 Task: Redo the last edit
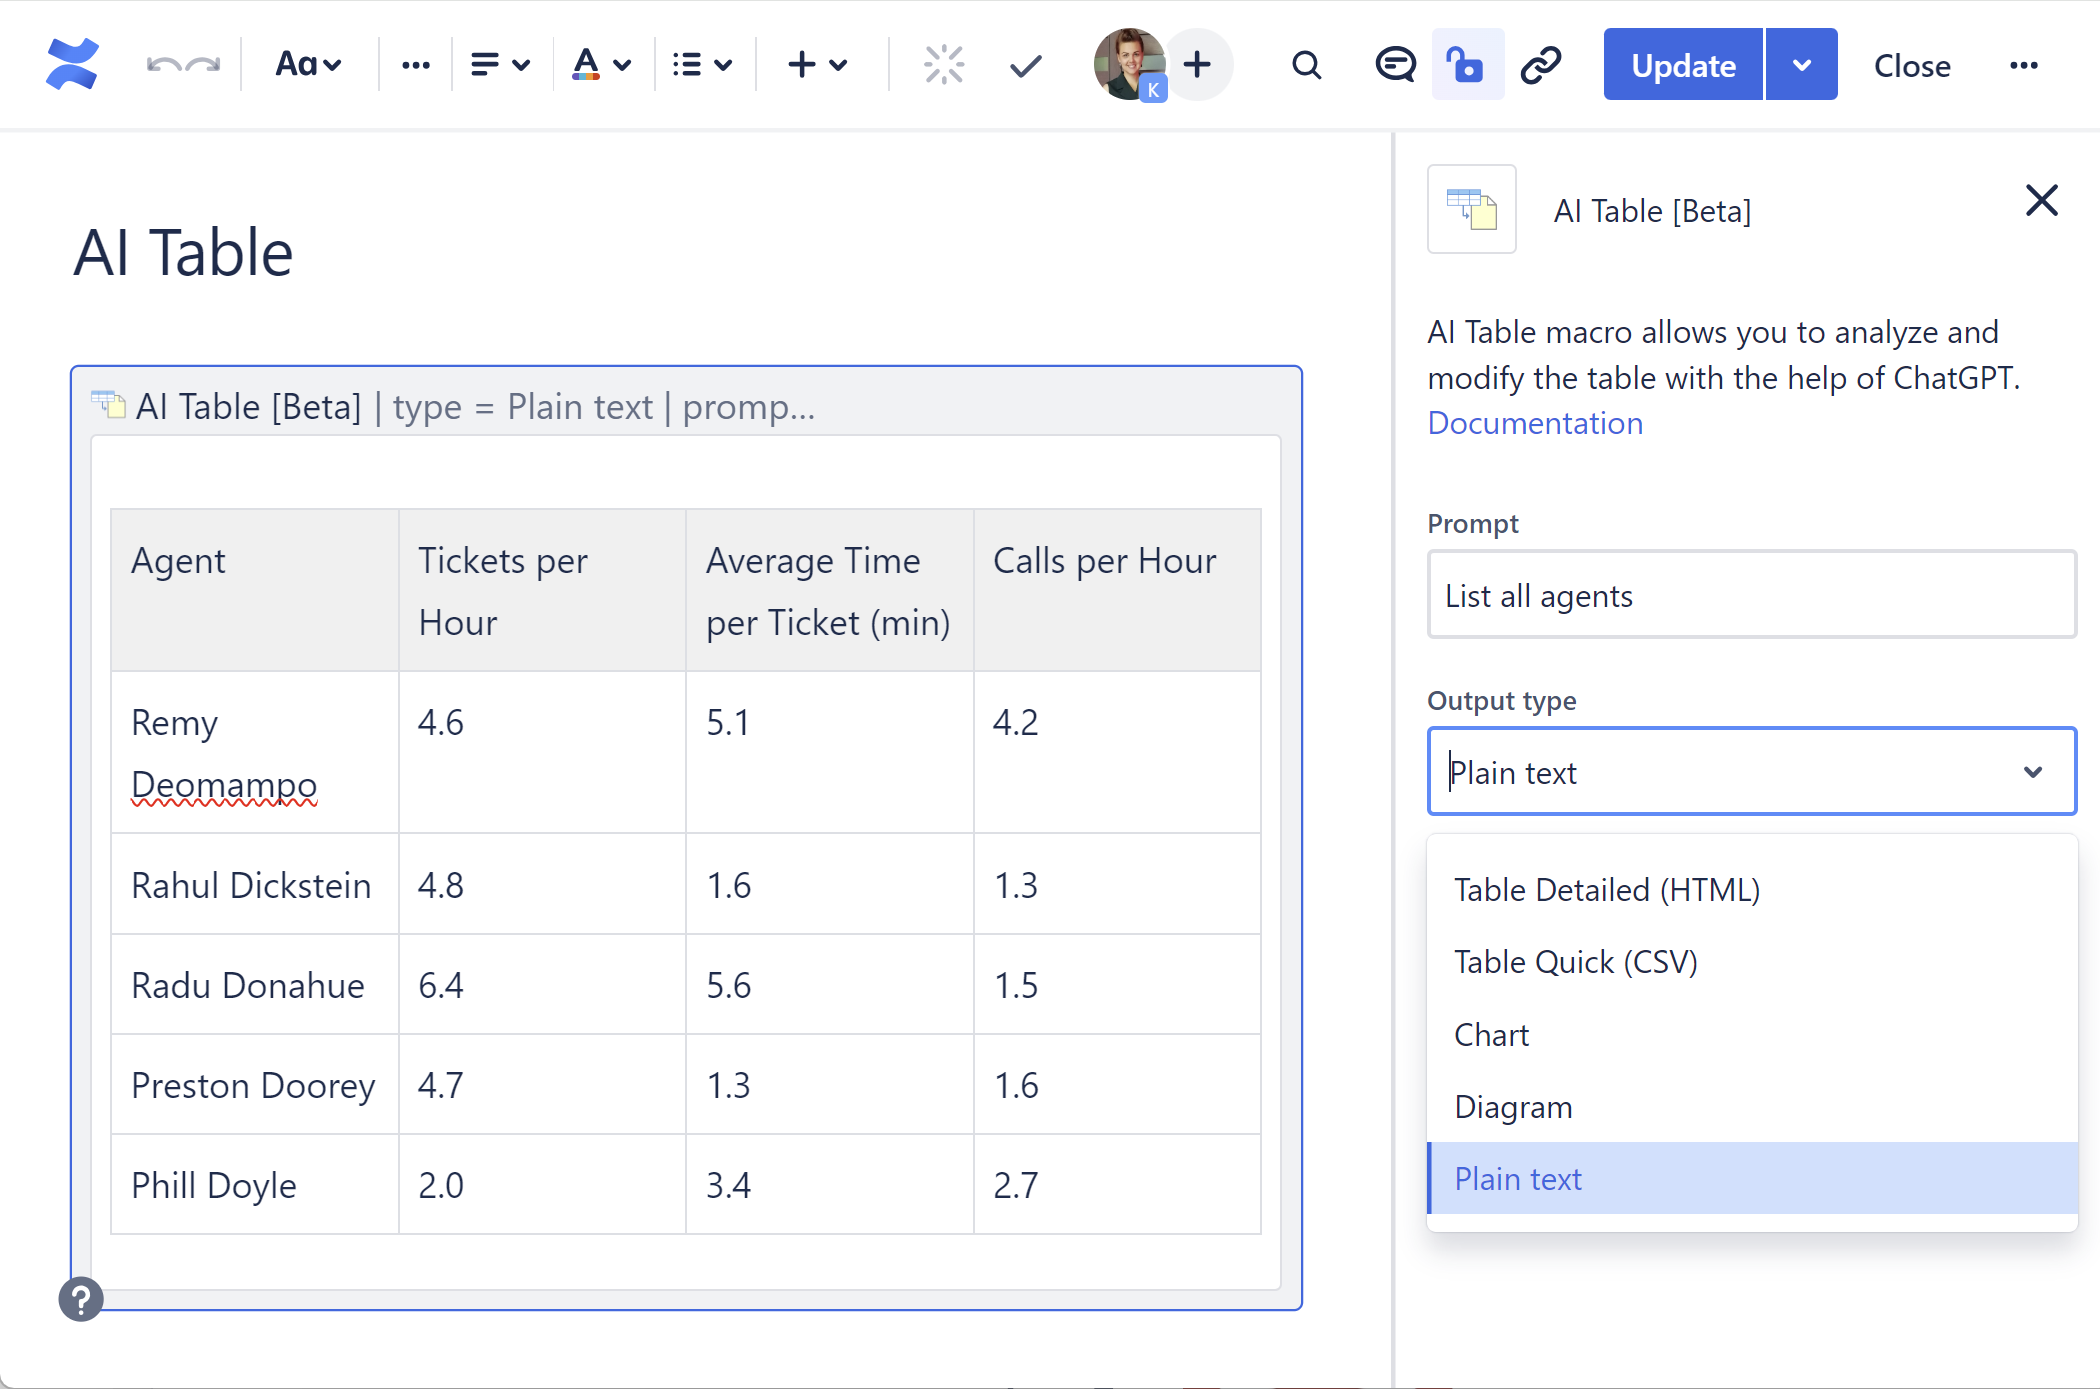[x=204, y=65]
